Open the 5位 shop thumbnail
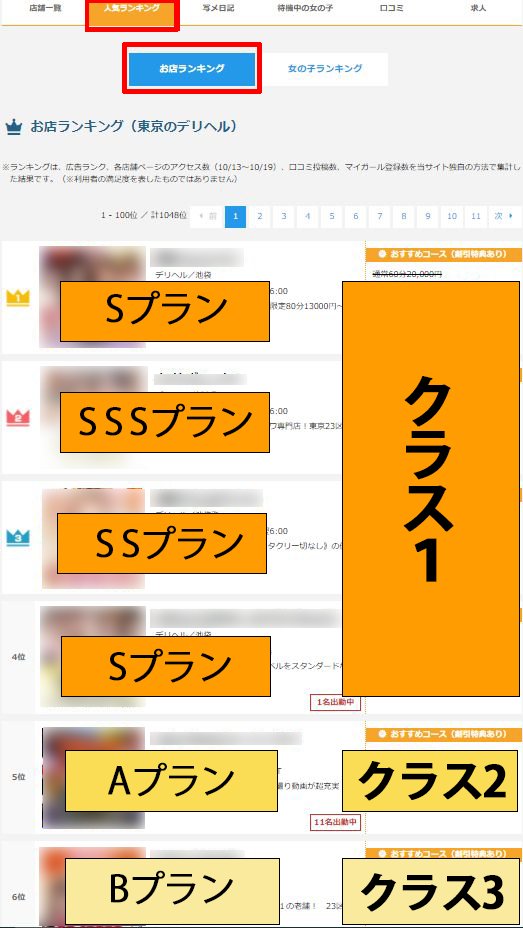 point(93,778)
